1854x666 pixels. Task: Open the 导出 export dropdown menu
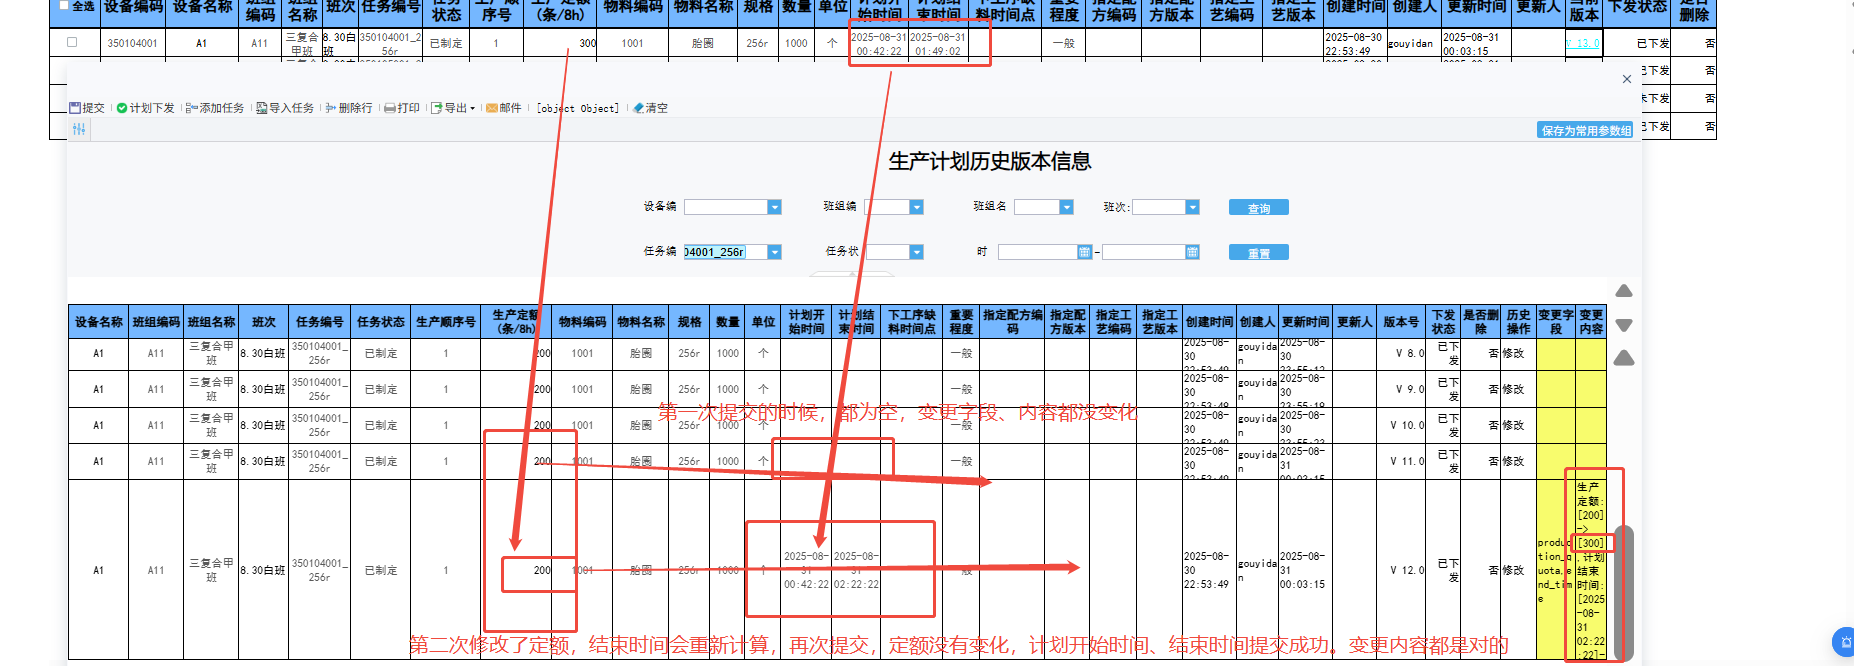[x=454, y=108]
